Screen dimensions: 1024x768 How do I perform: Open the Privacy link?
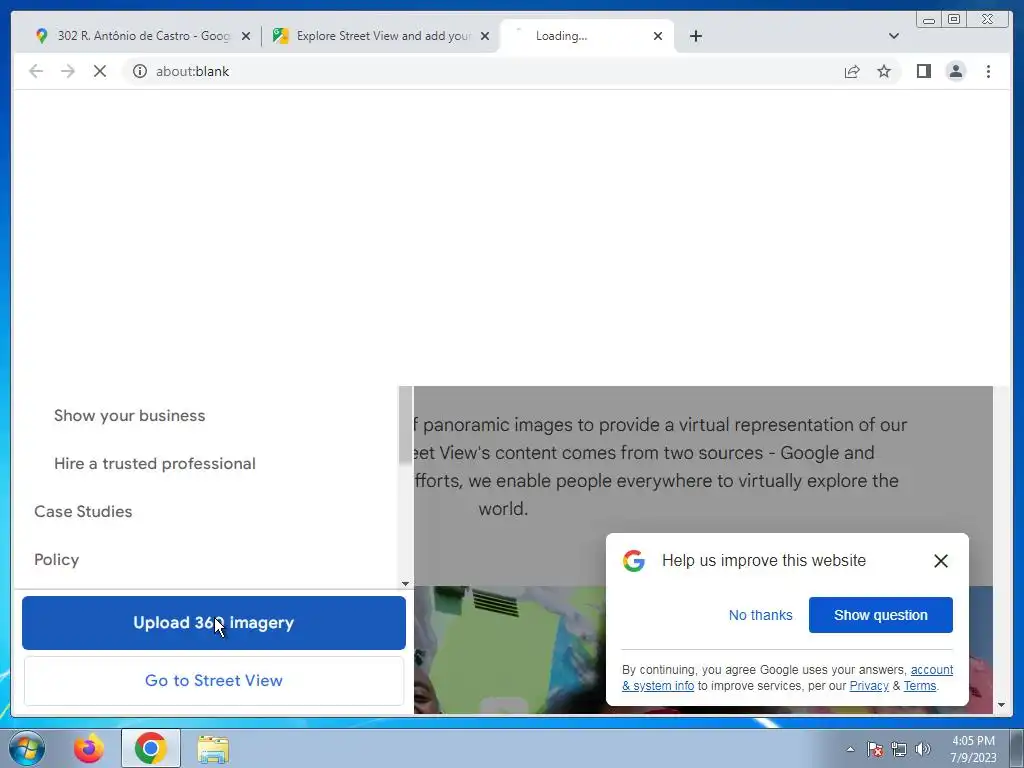[x=869, y=686]
